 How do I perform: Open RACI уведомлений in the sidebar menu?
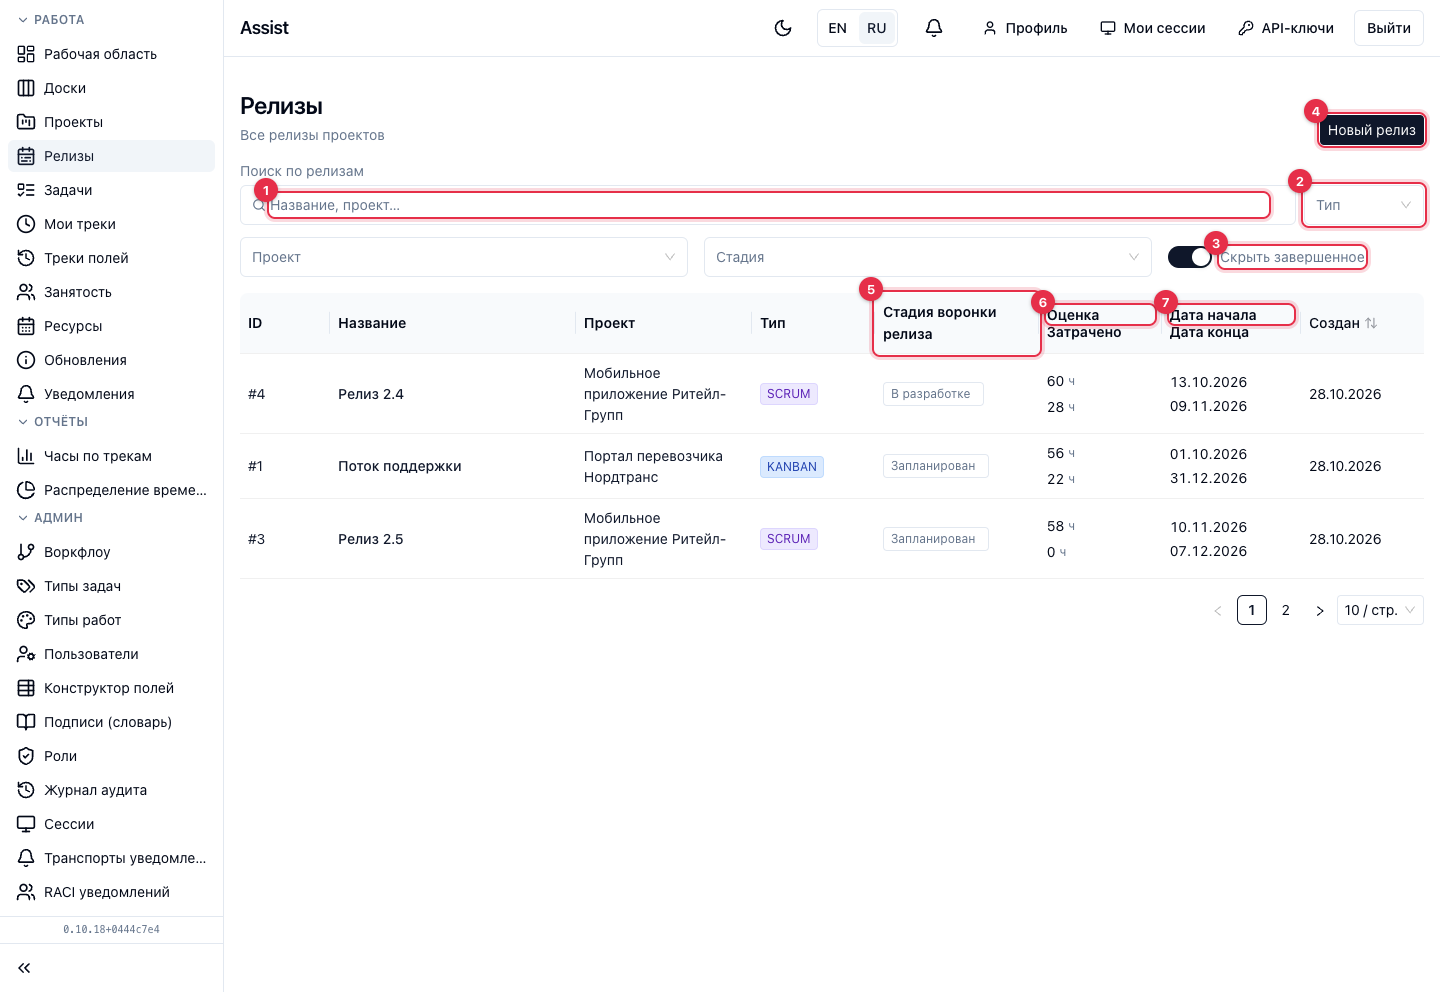(111, 892)
